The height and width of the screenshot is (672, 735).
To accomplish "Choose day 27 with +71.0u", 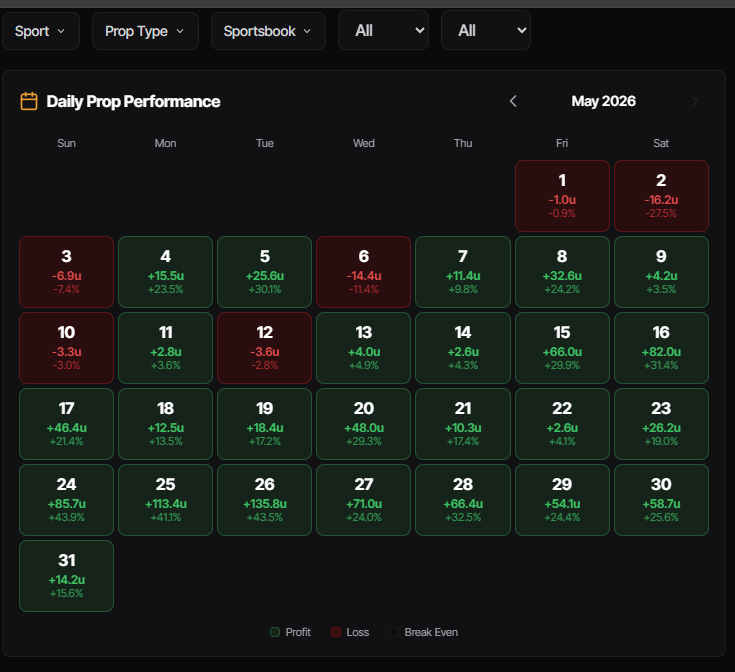I will [x=364, y=500].
